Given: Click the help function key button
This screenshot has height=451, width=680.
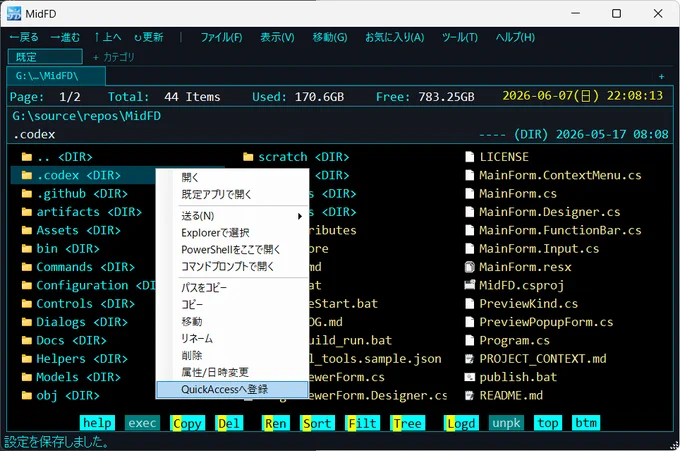Looking at the screenshot, I should point(97,423).
